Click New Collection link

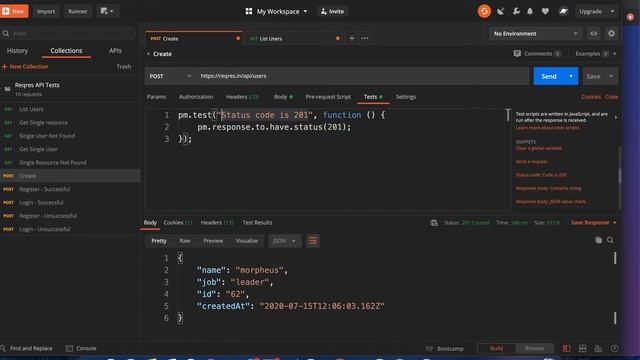[x=25, y=66]
